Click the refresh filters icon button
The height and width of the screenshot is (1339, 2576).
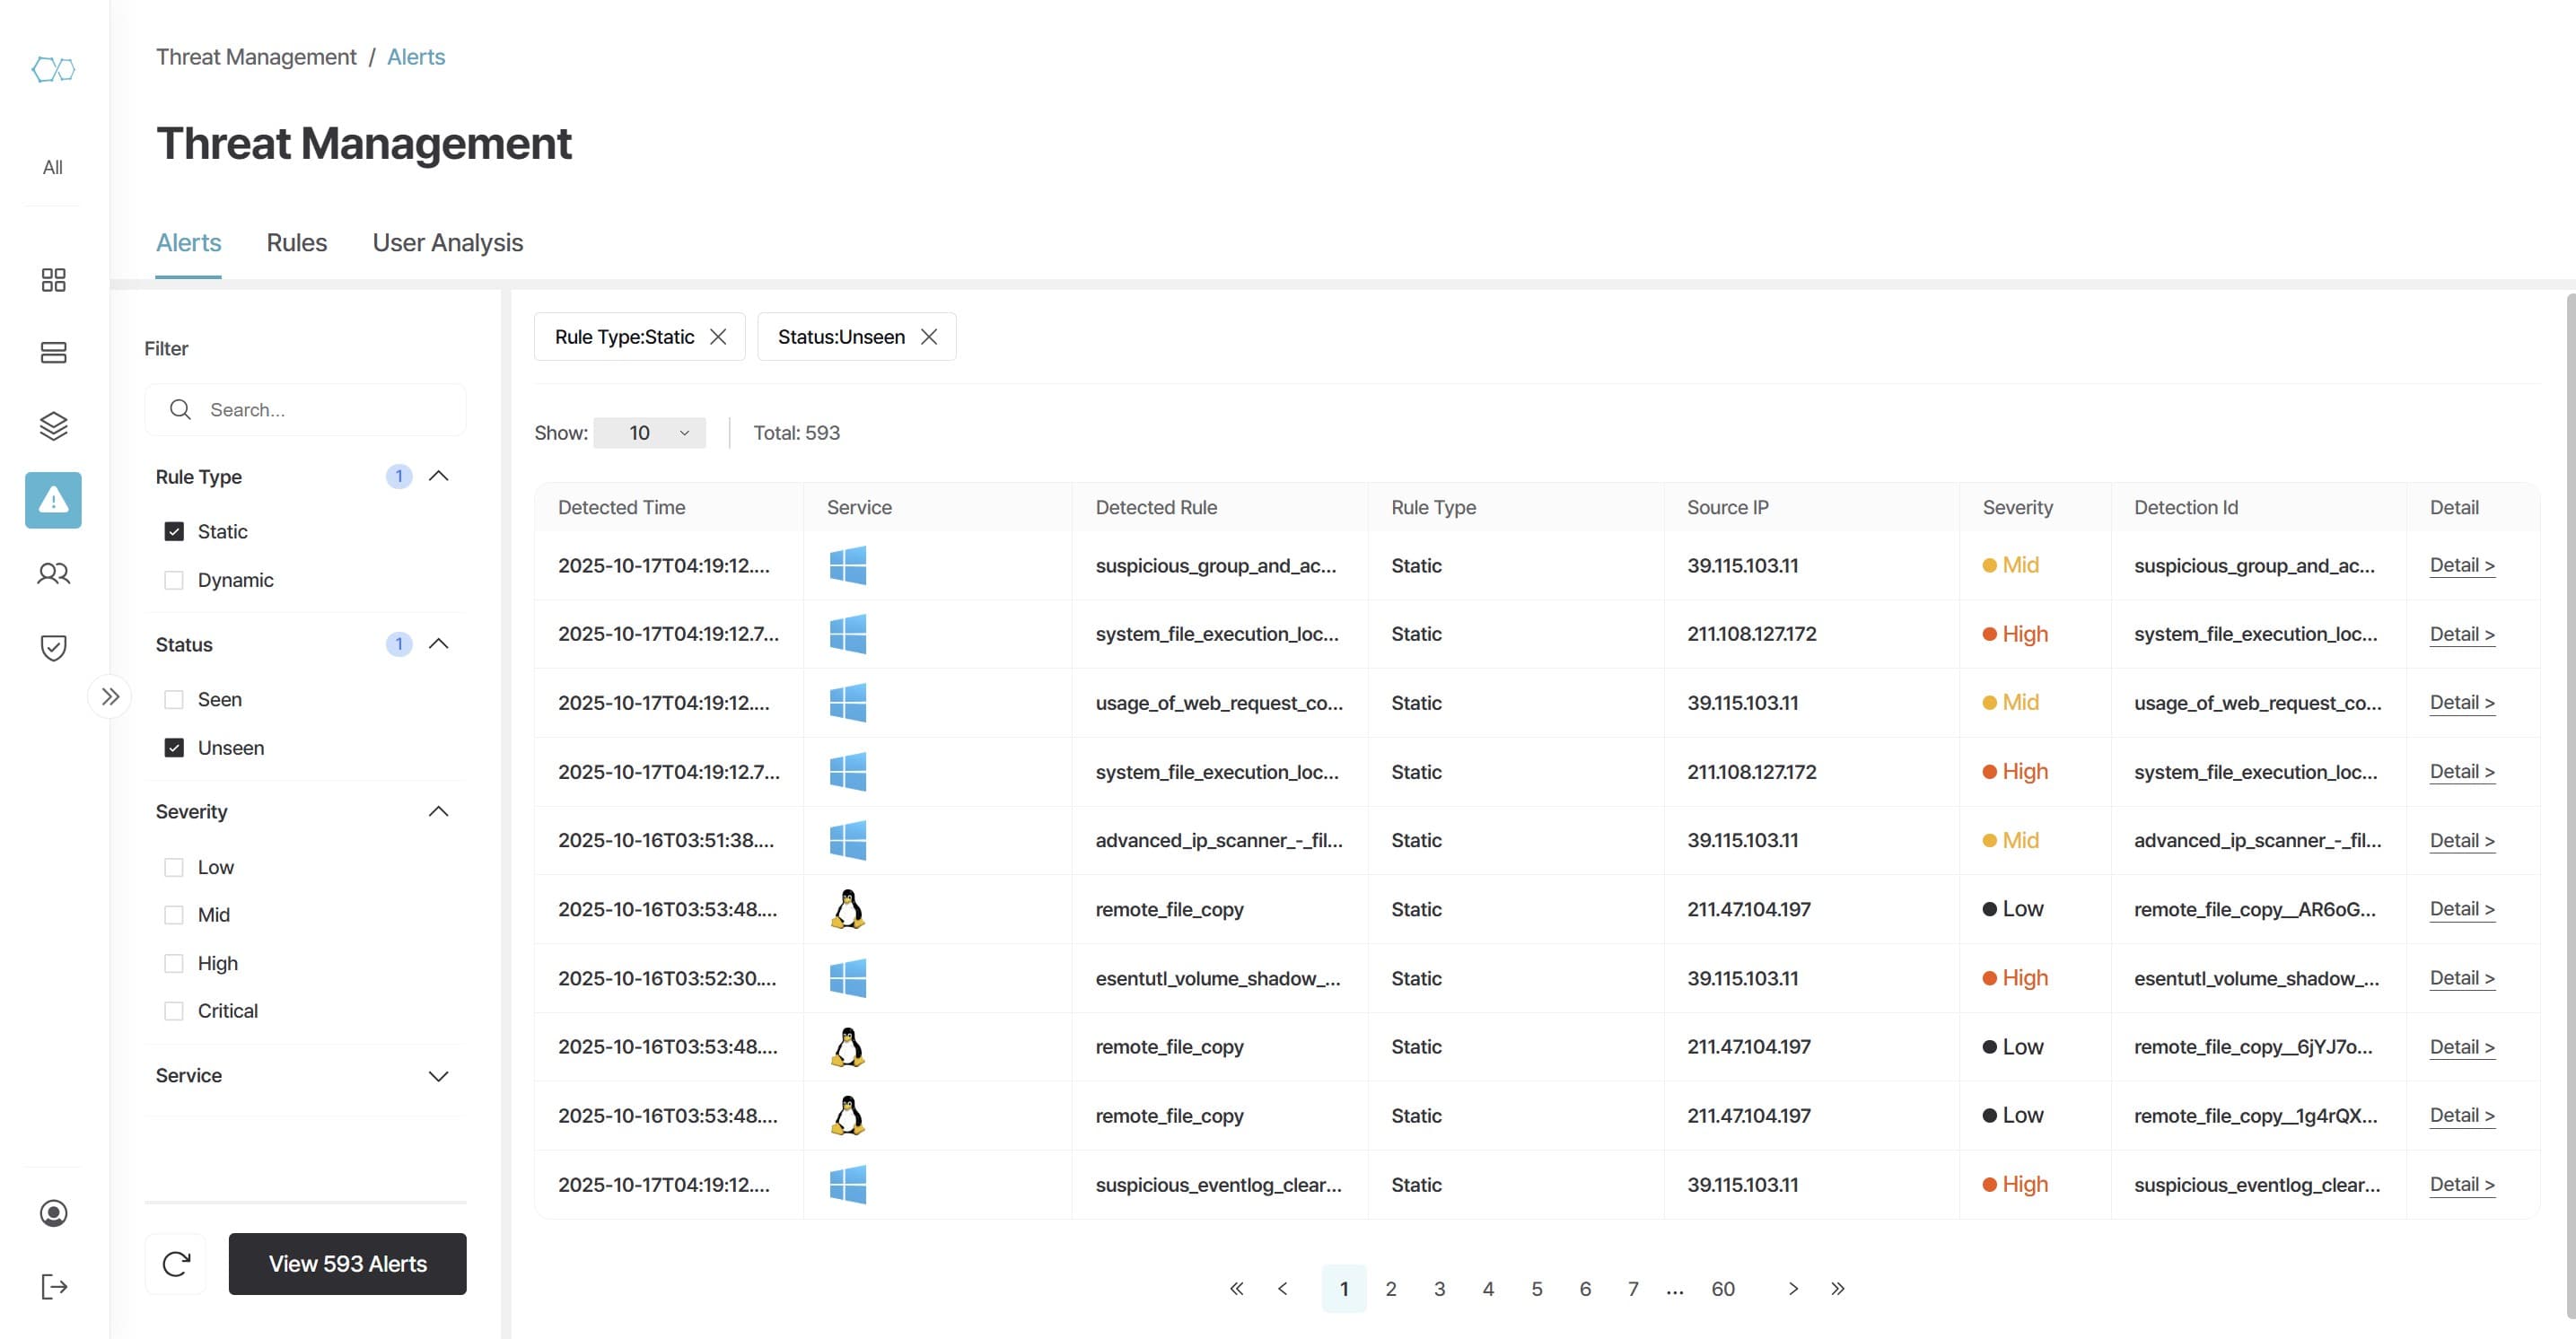176,1264
